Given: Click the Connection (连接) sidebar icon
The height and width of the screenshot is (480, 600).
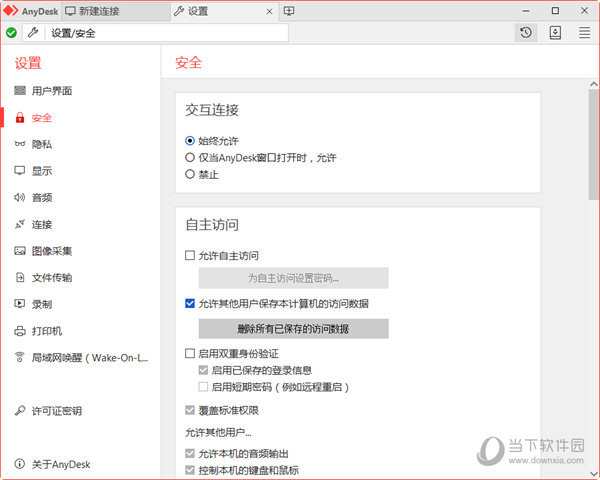Looking at the screenshot, I should pos(20,224).
